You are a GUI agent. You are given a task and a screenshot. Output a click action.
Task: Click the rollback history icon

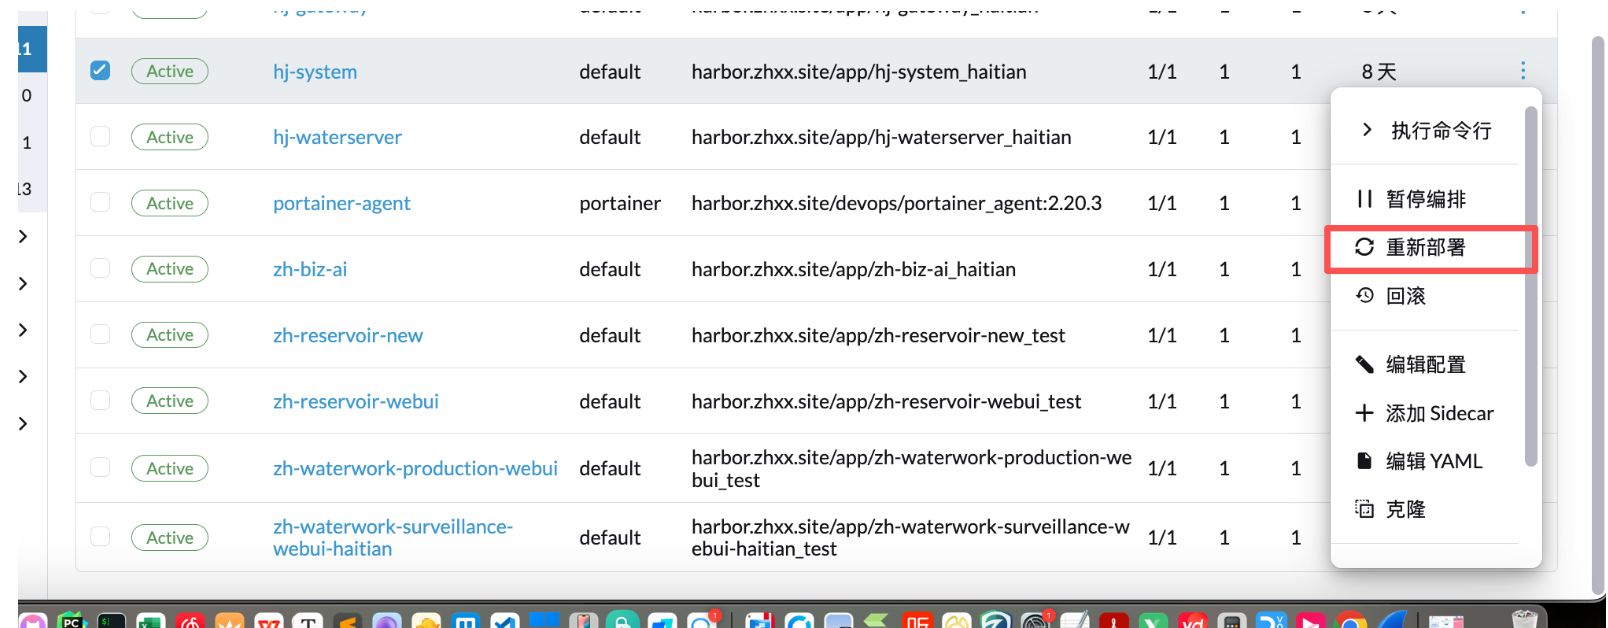(x=1364, y=295)
